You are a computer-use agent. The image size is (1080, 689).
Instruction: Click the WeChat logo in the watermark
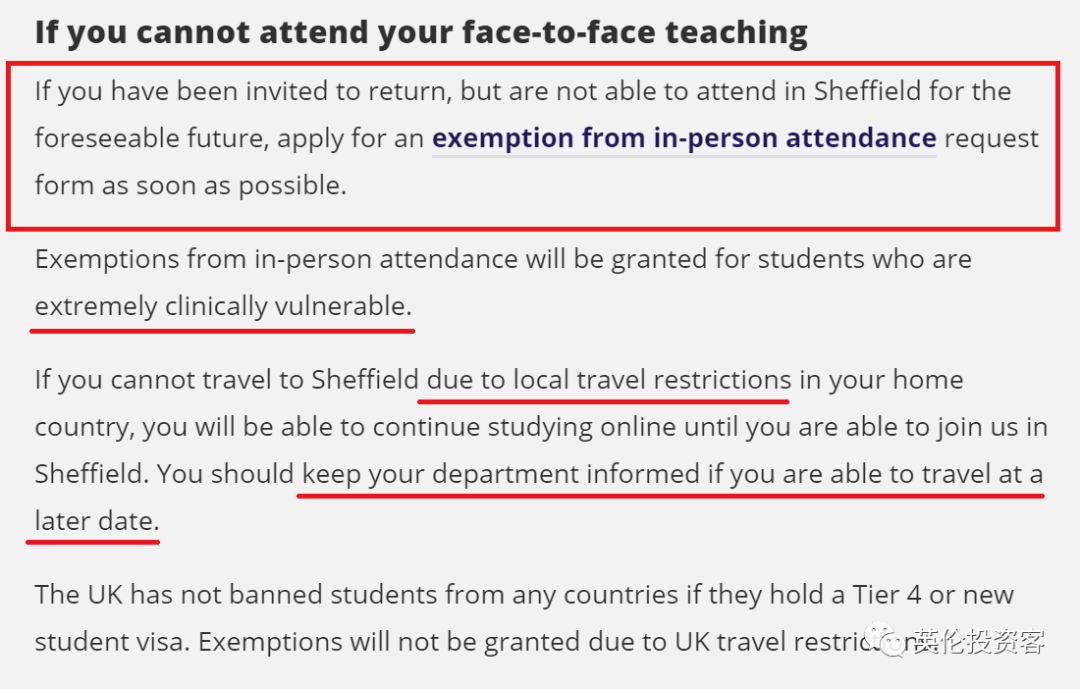tap(884, 640)
